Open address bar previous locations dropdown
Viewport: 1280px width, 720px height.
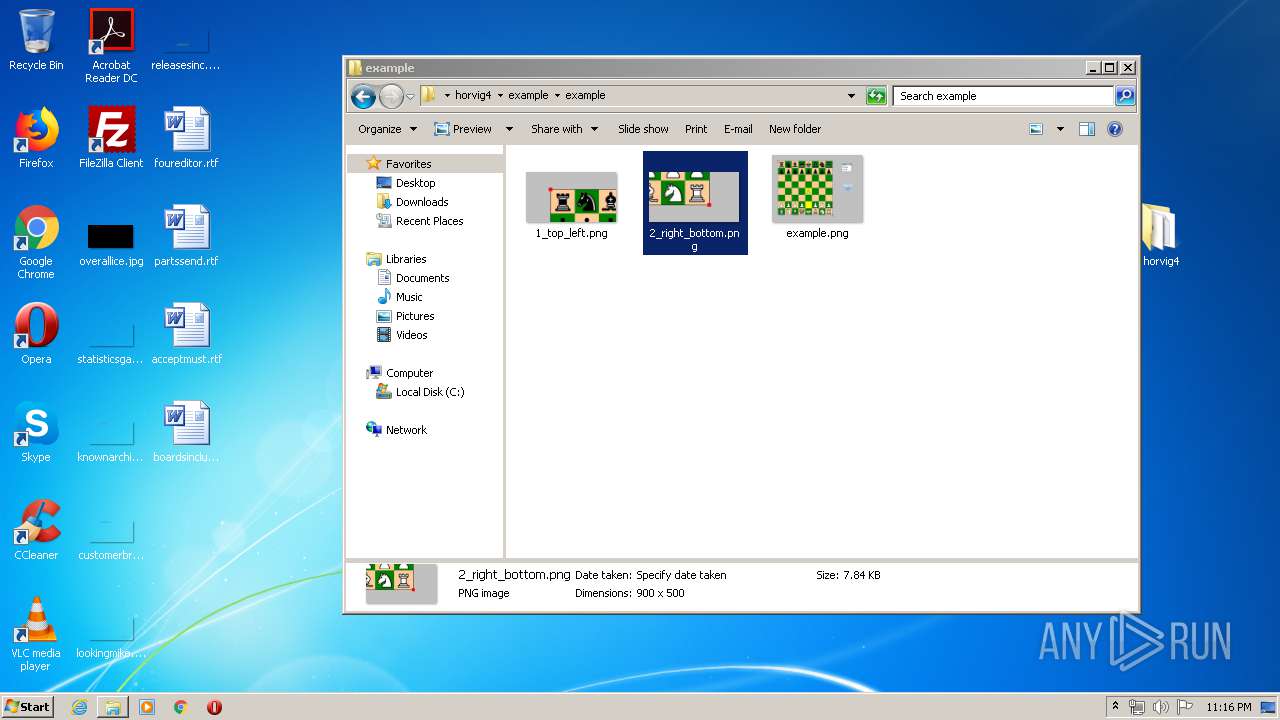pyautogui.click(x=851, y=96)
